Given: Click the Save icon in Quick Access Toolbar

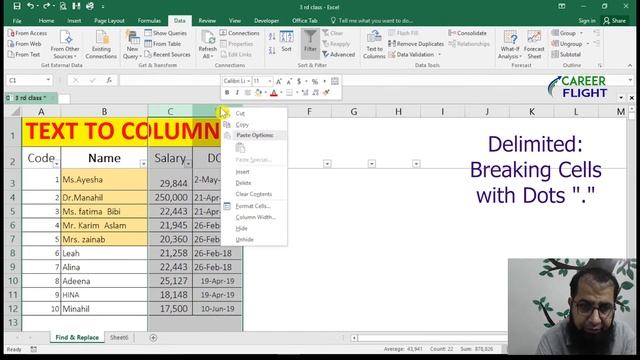Looking at the screenshot, I should pos(17,6).
